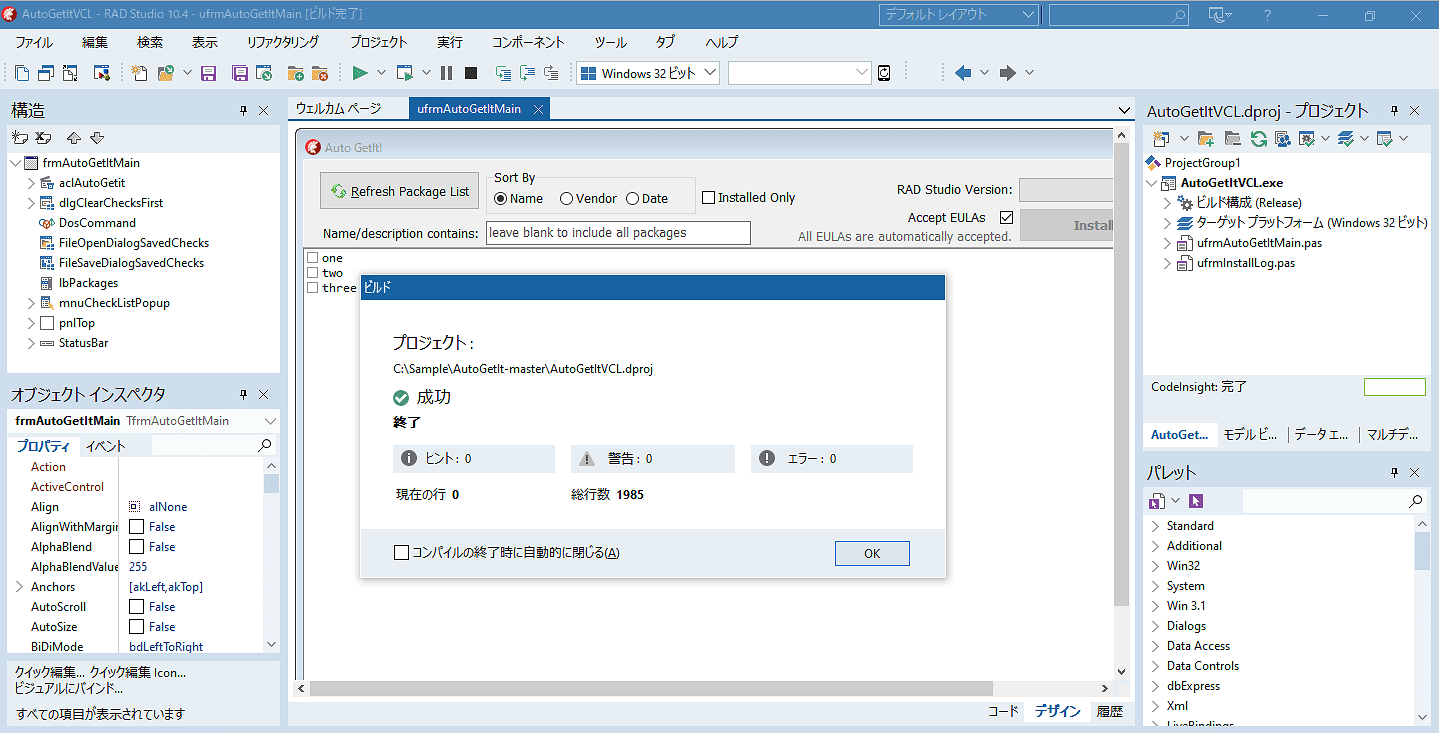This screenshot has width=1439, height=733.
Task: Select the Date sort radio button
Action: click(632, 198)
